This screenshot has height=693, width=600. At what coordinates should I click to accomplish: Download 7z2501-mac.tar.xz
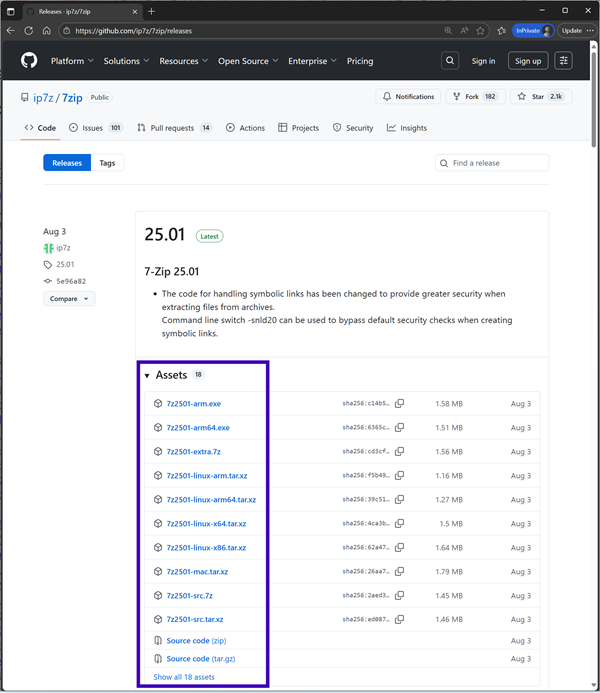(x=197, y=571)
